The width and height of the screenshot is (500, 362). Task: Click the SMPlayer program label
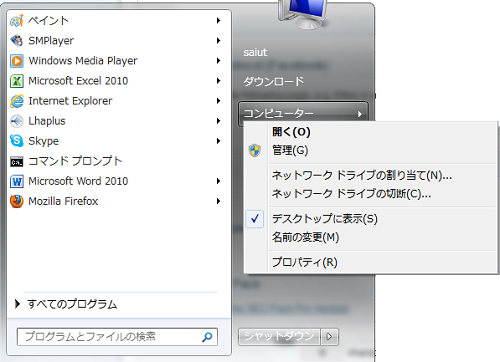click(51, 41)
